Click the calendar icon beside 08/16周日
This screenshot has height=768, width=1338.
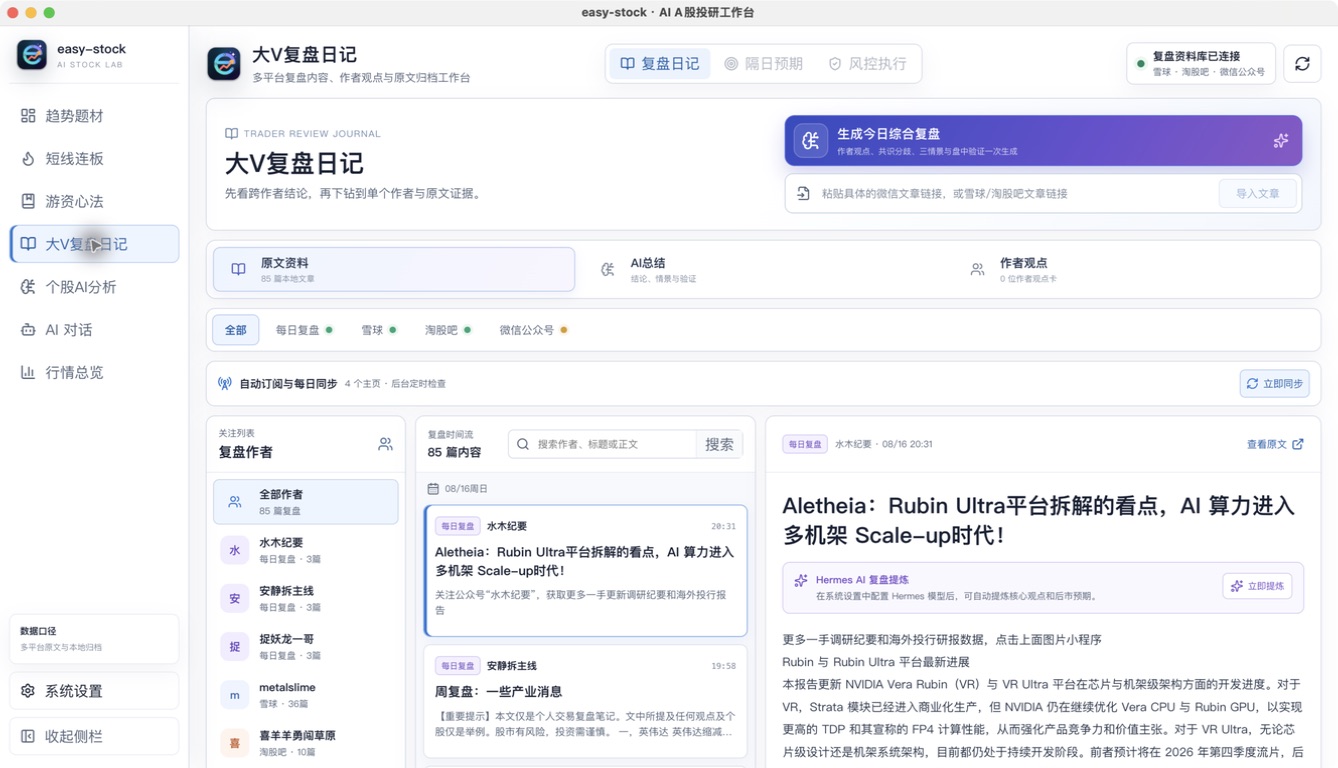tap(433, 489)
